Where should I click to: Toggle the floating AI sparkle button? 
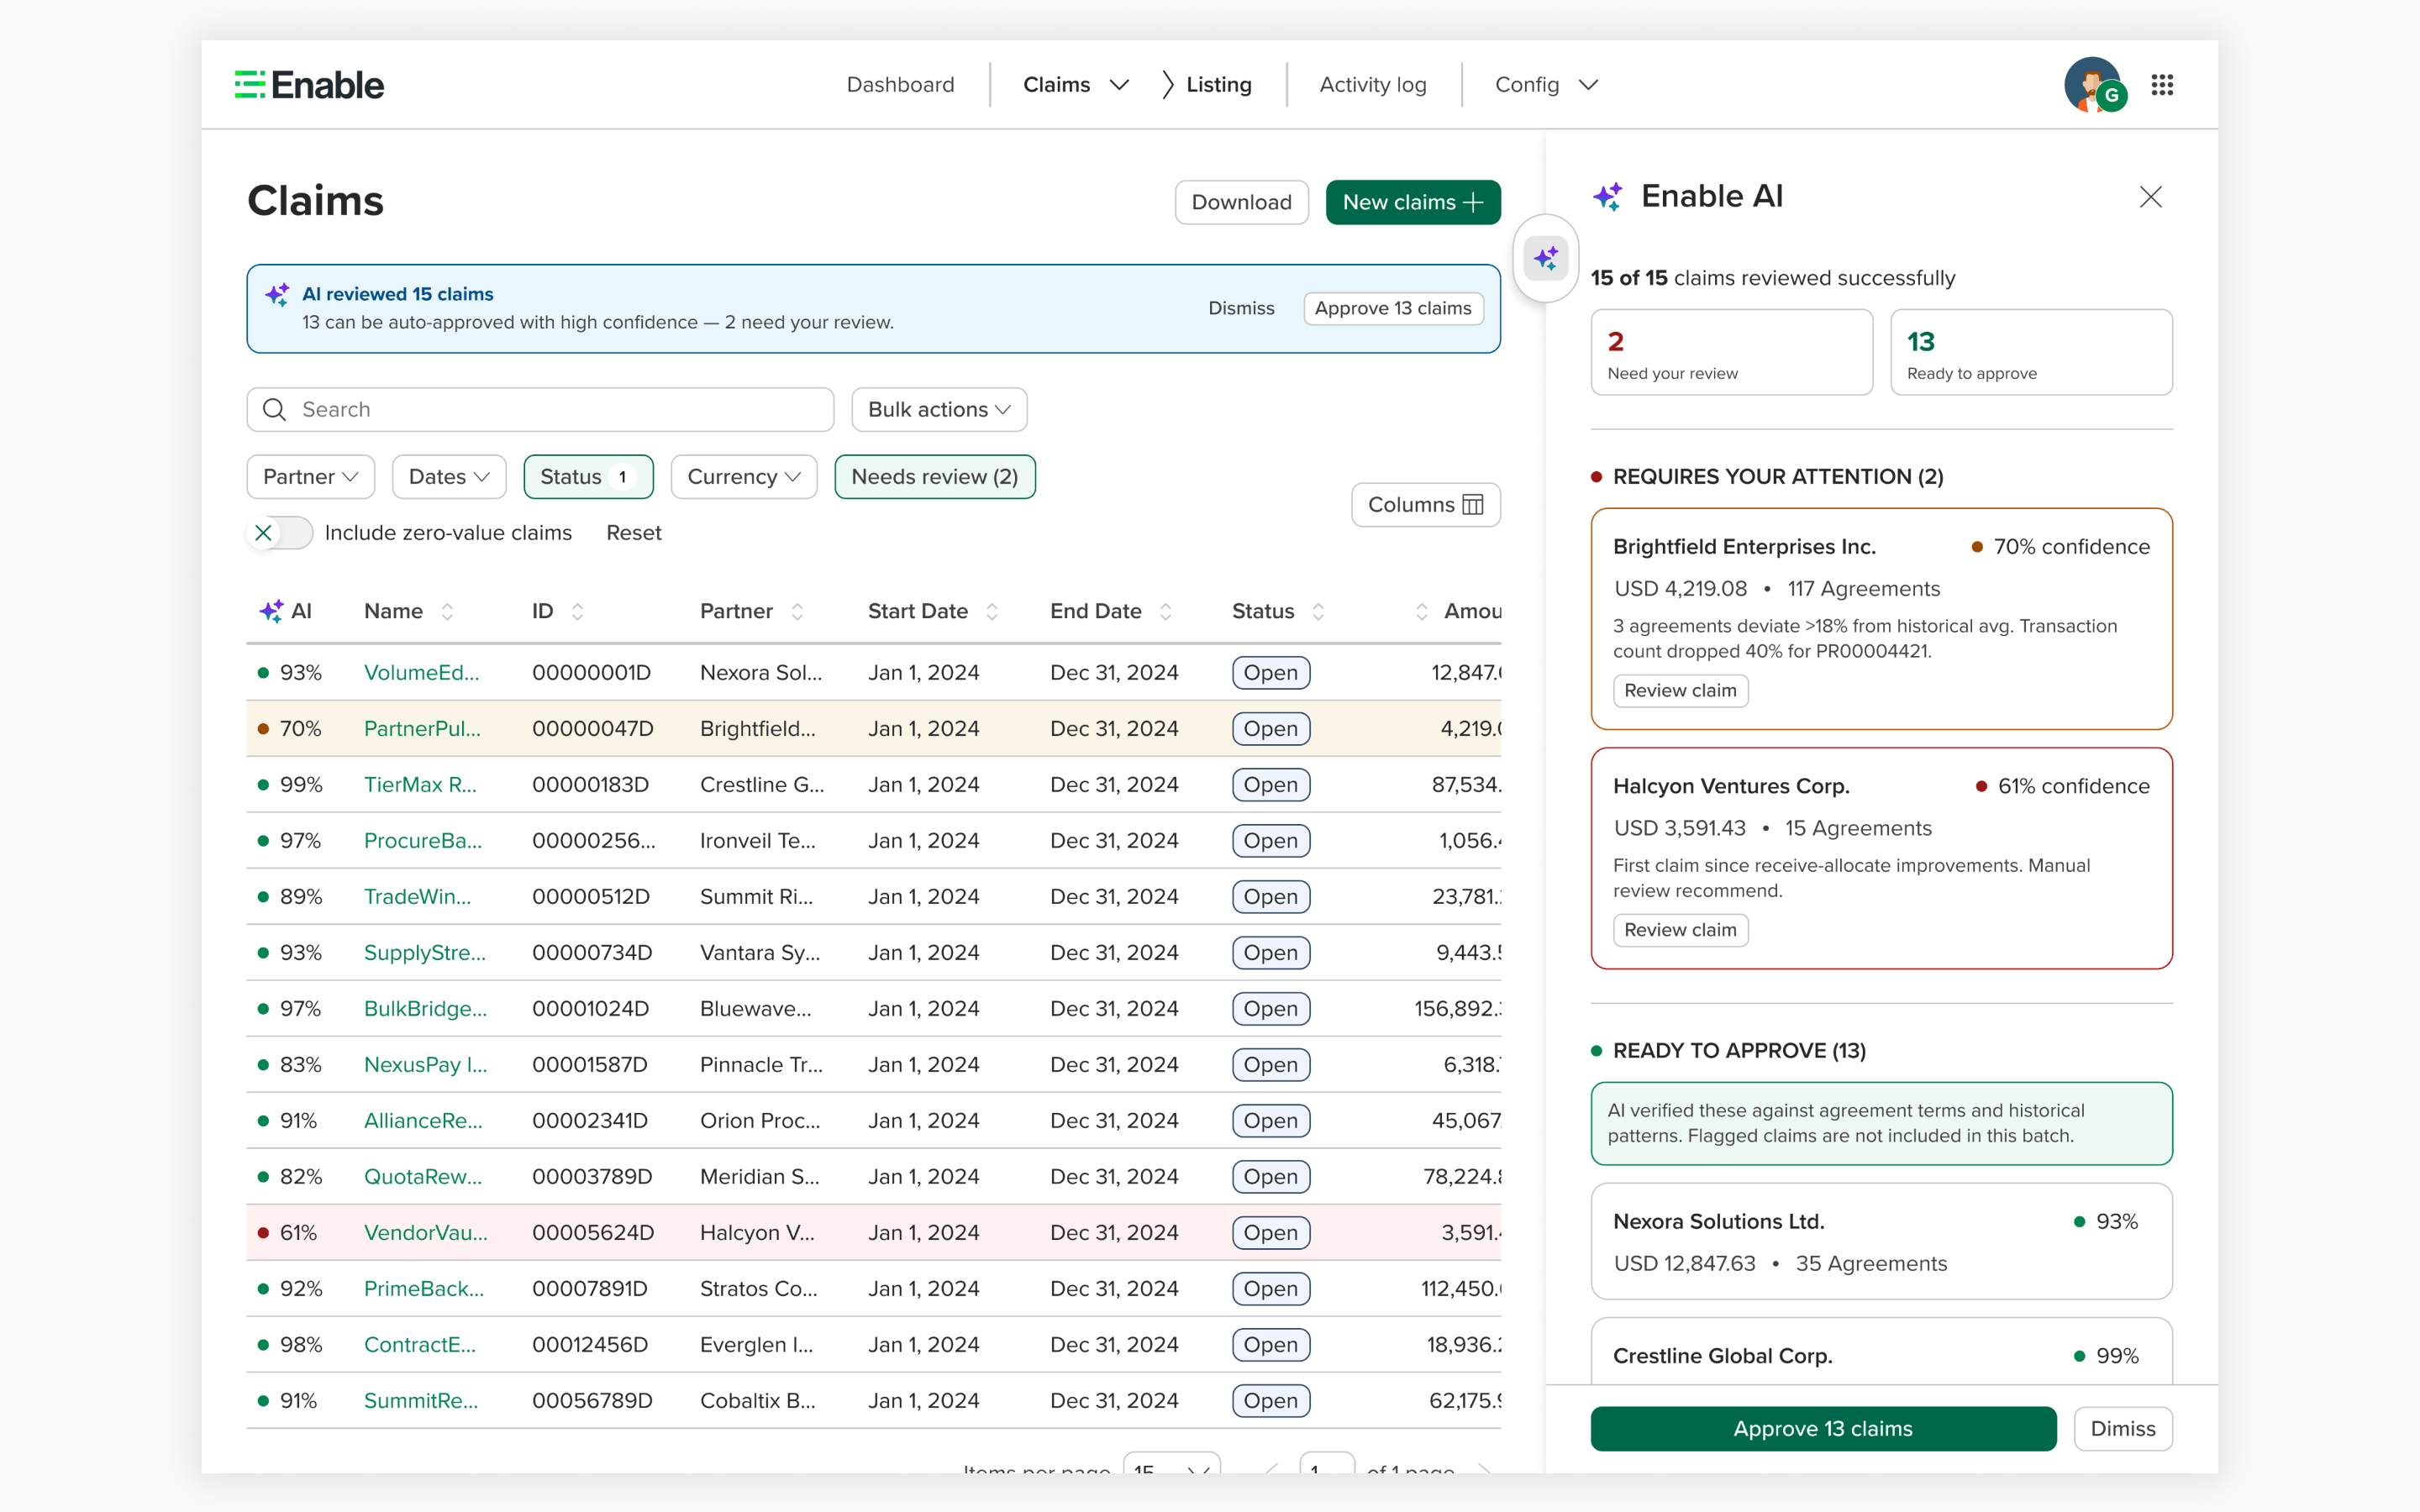[x=1546, y=259]
